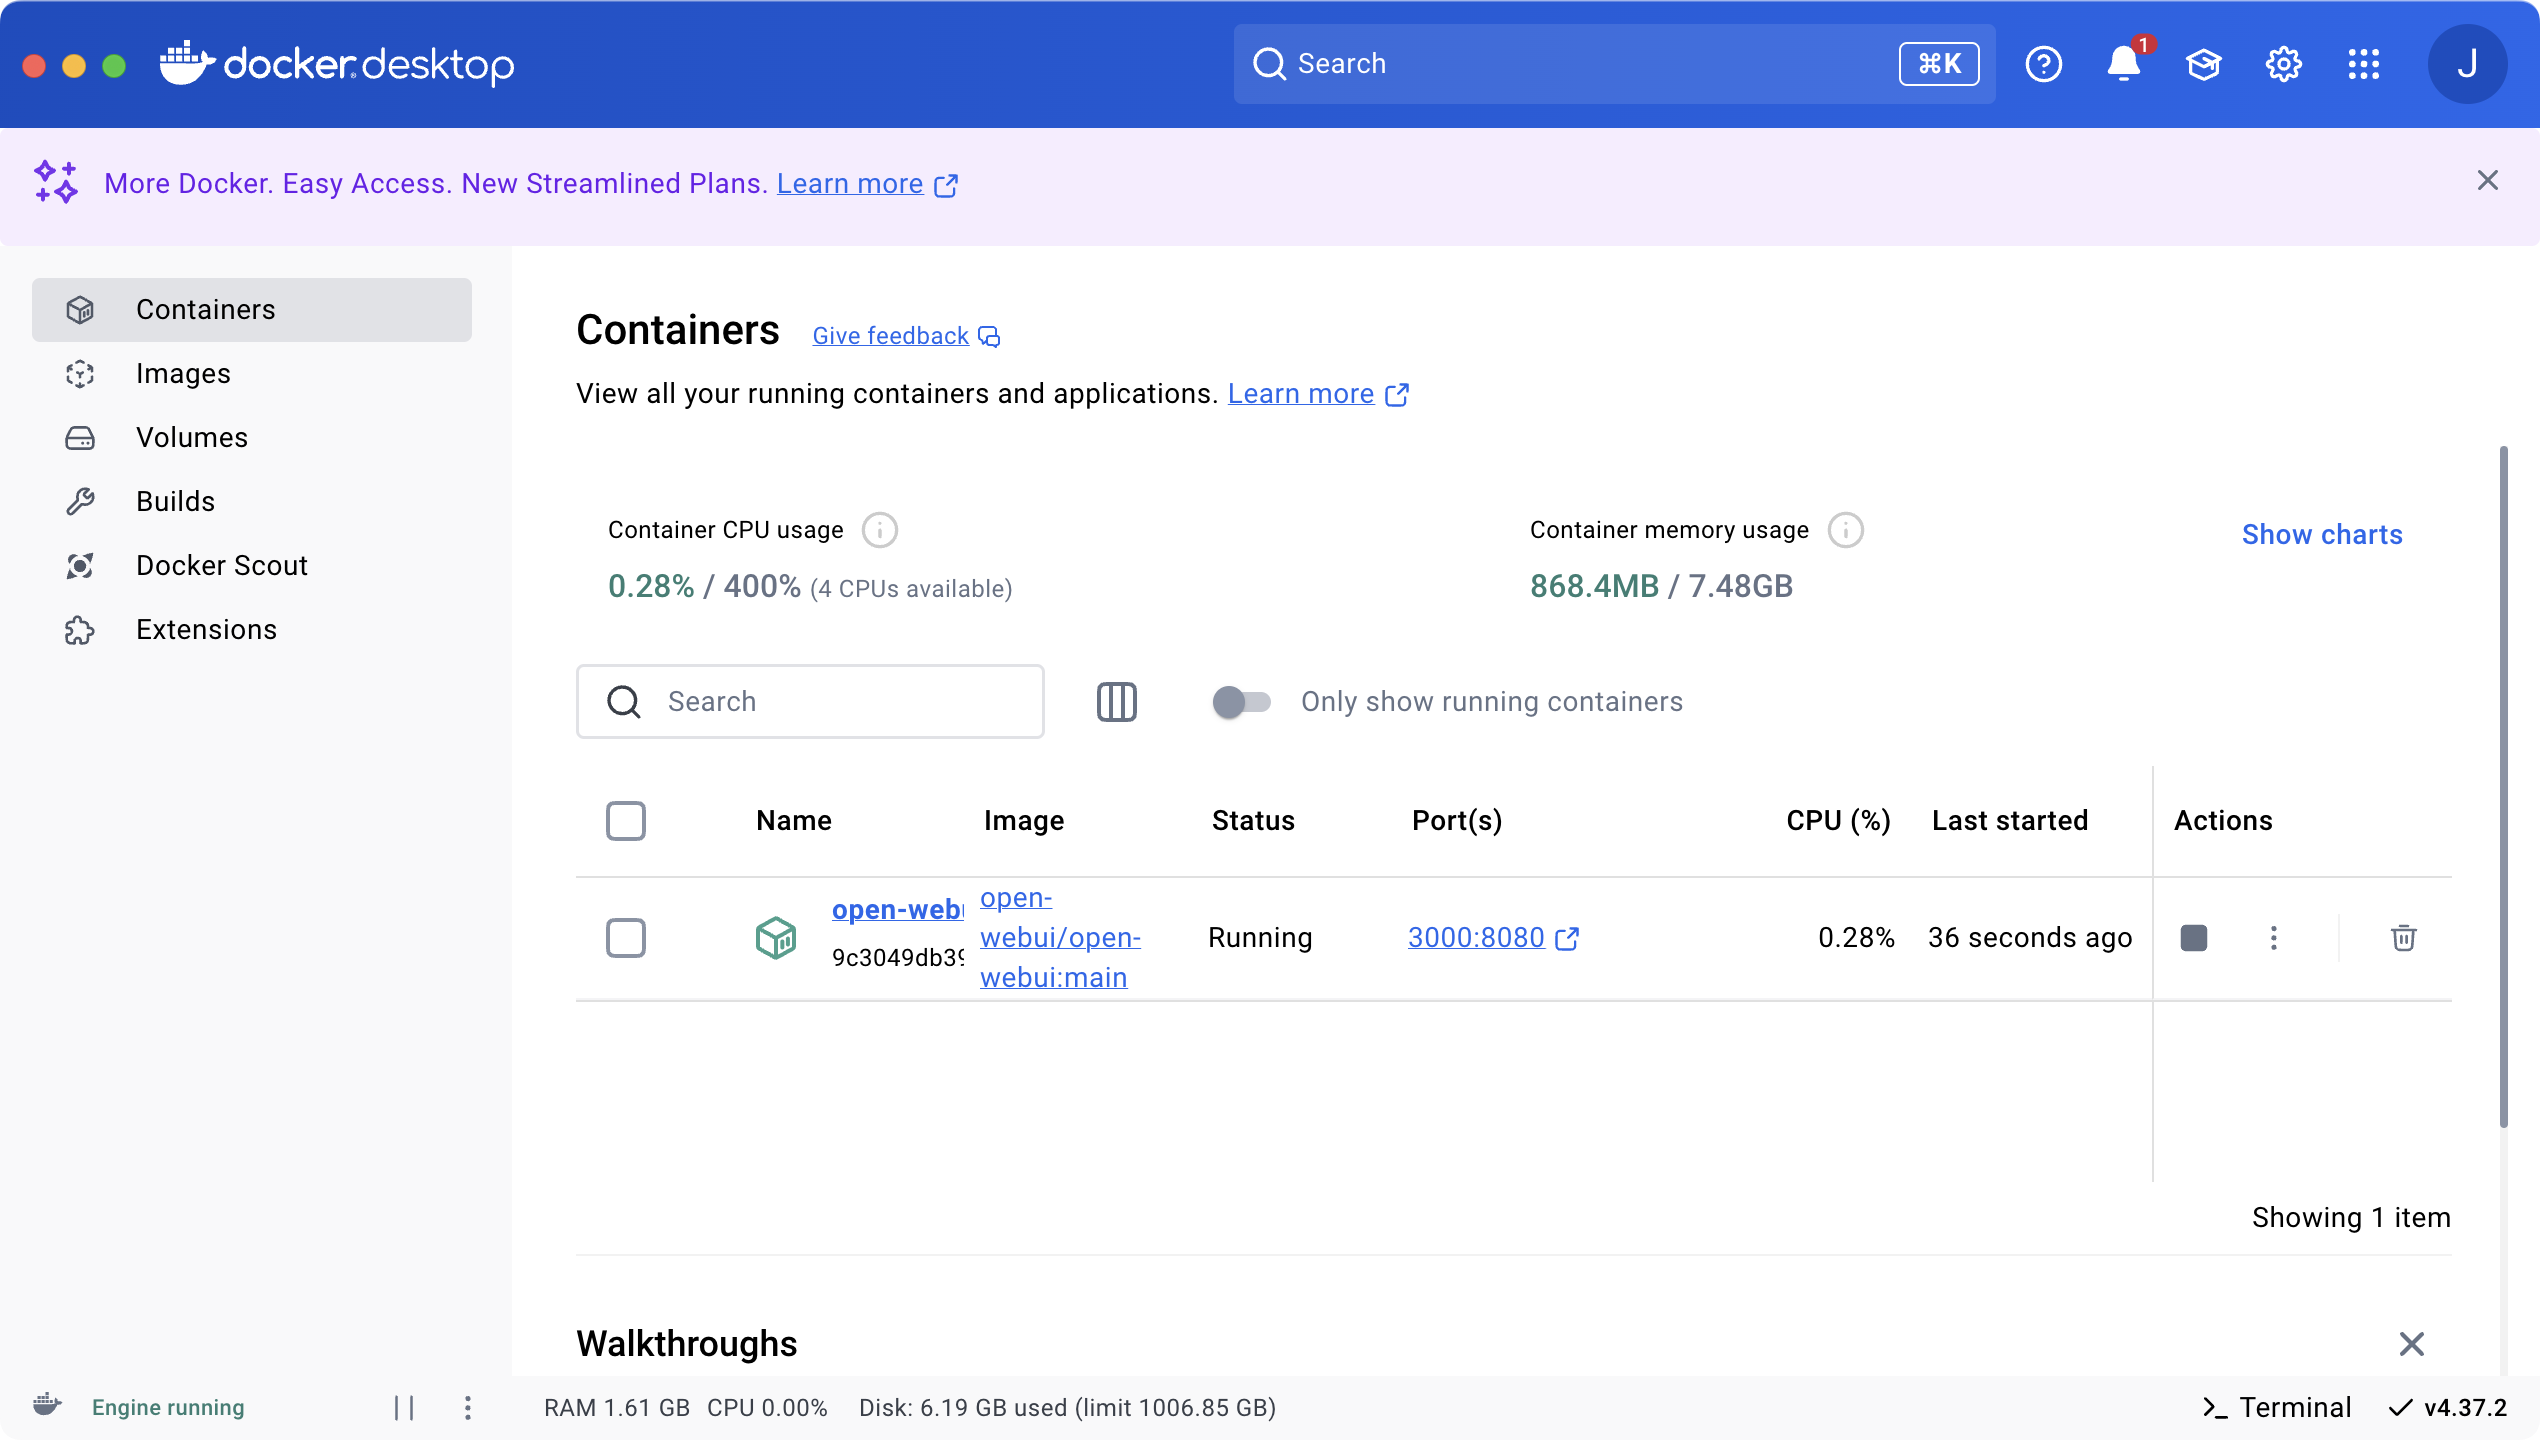Image resolution: width=2540 pixels, height=1440 pixels.
Task: Open the column display options icon
Action: [1116, 702]
